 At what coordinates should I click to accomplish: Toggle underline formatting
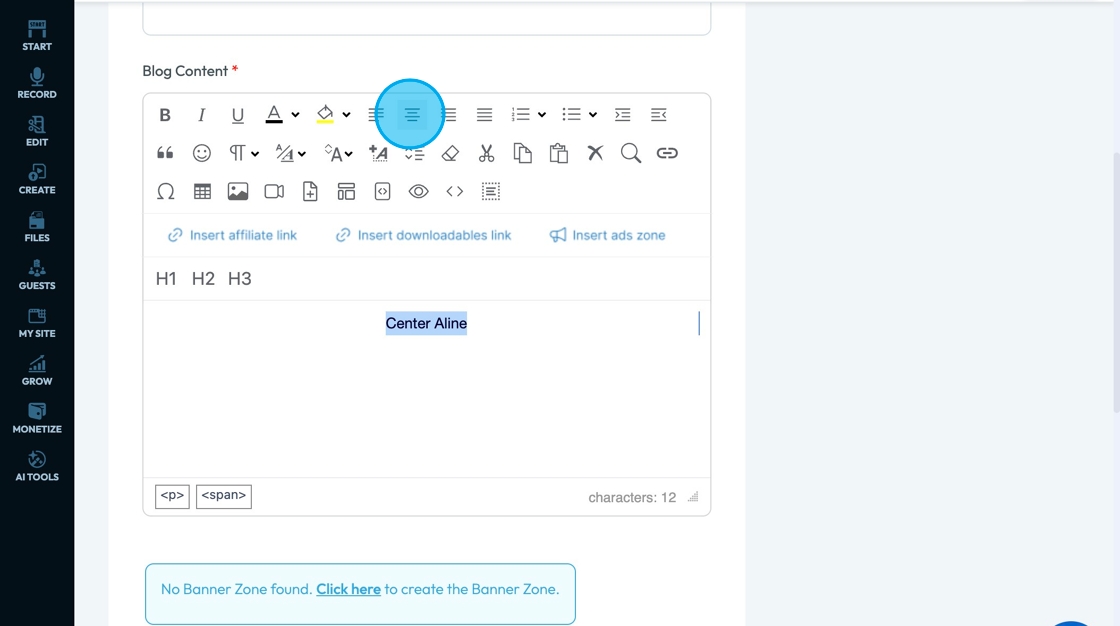(x=238, y=115)
